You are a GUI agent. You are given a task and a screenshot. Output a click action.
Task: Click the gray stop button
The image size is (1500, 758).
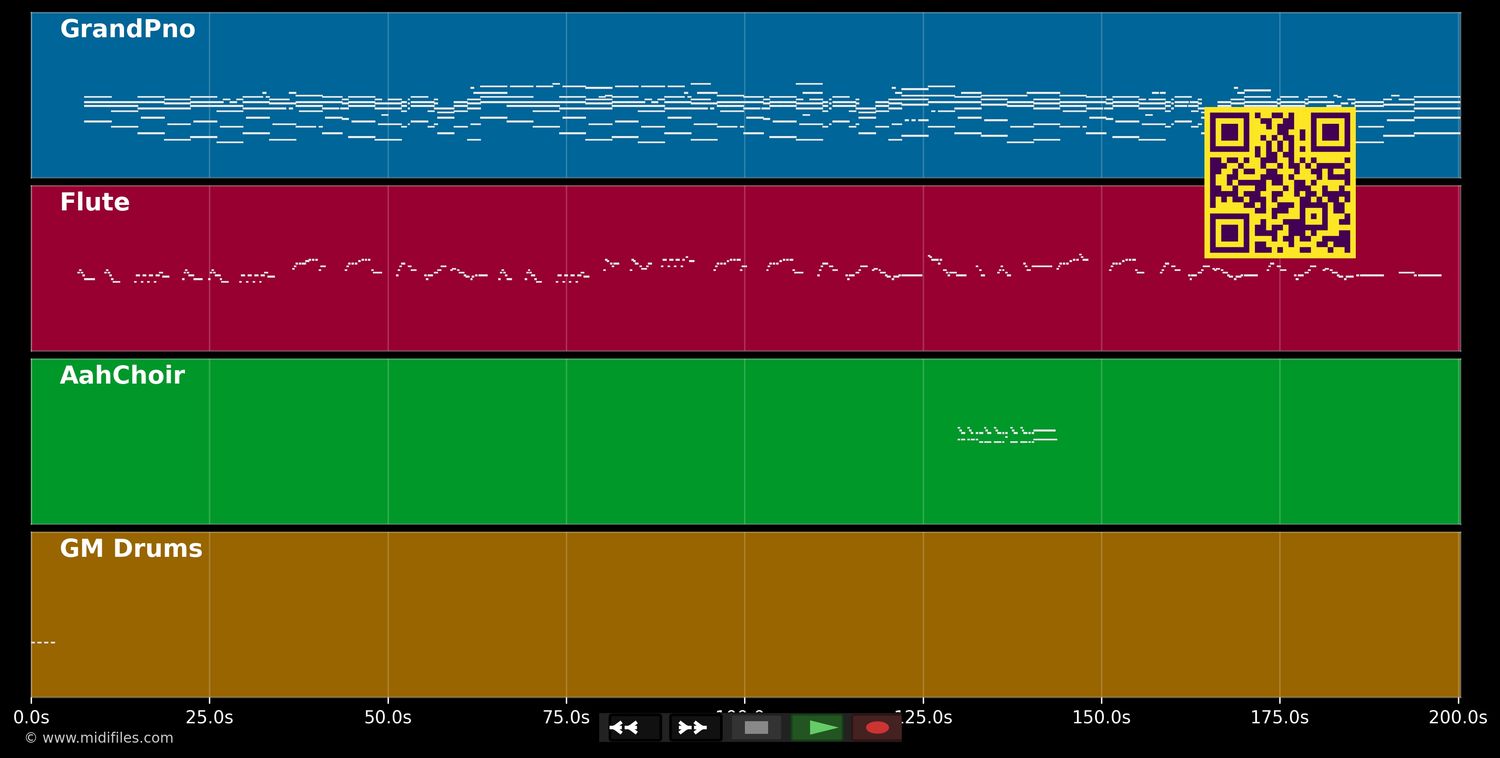(756, 727)
